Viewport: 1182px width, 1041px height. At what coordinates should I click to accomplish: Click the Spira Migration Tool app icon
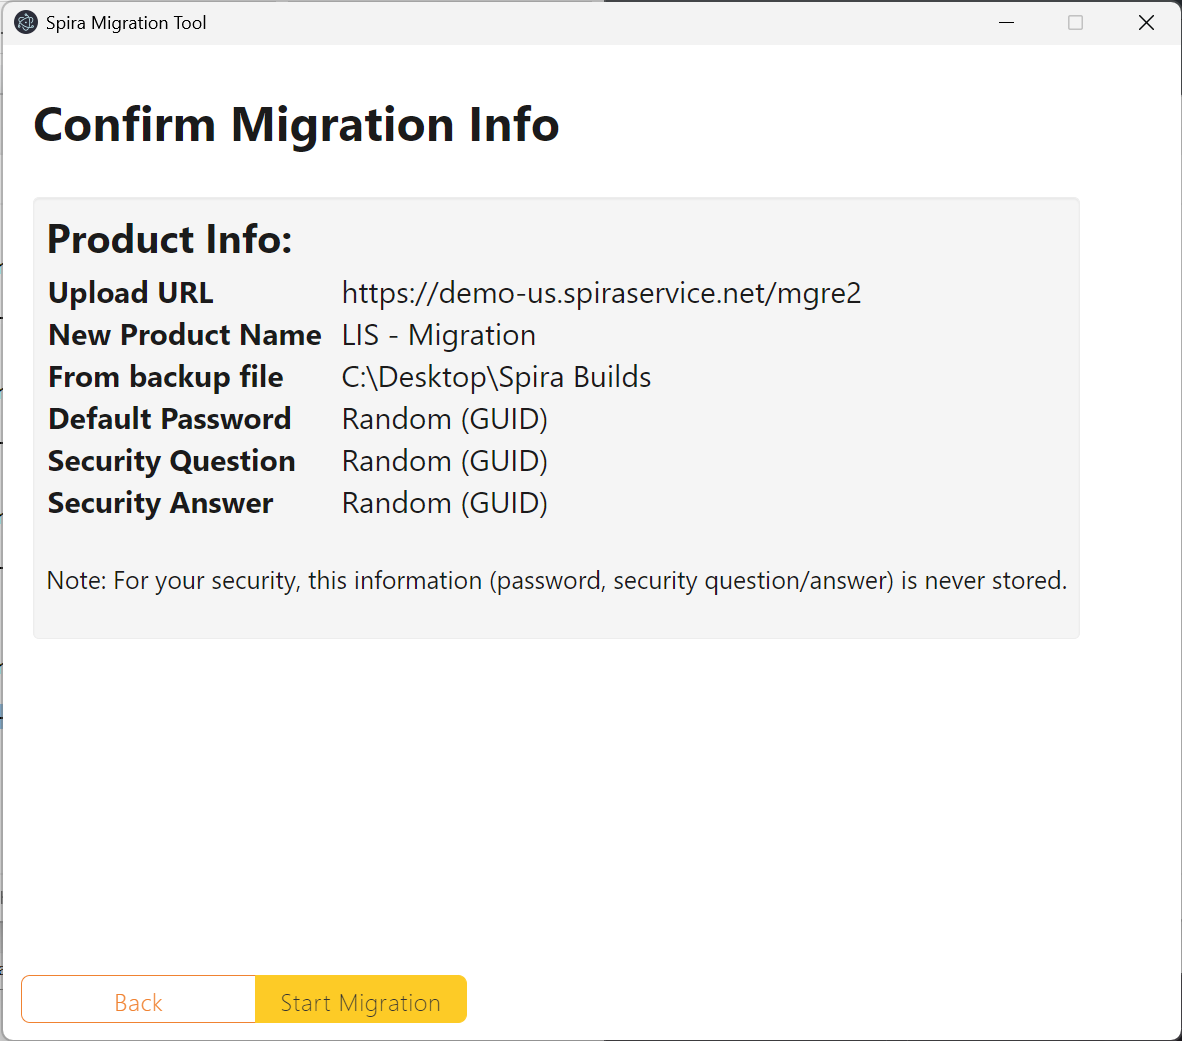(26, 23)
